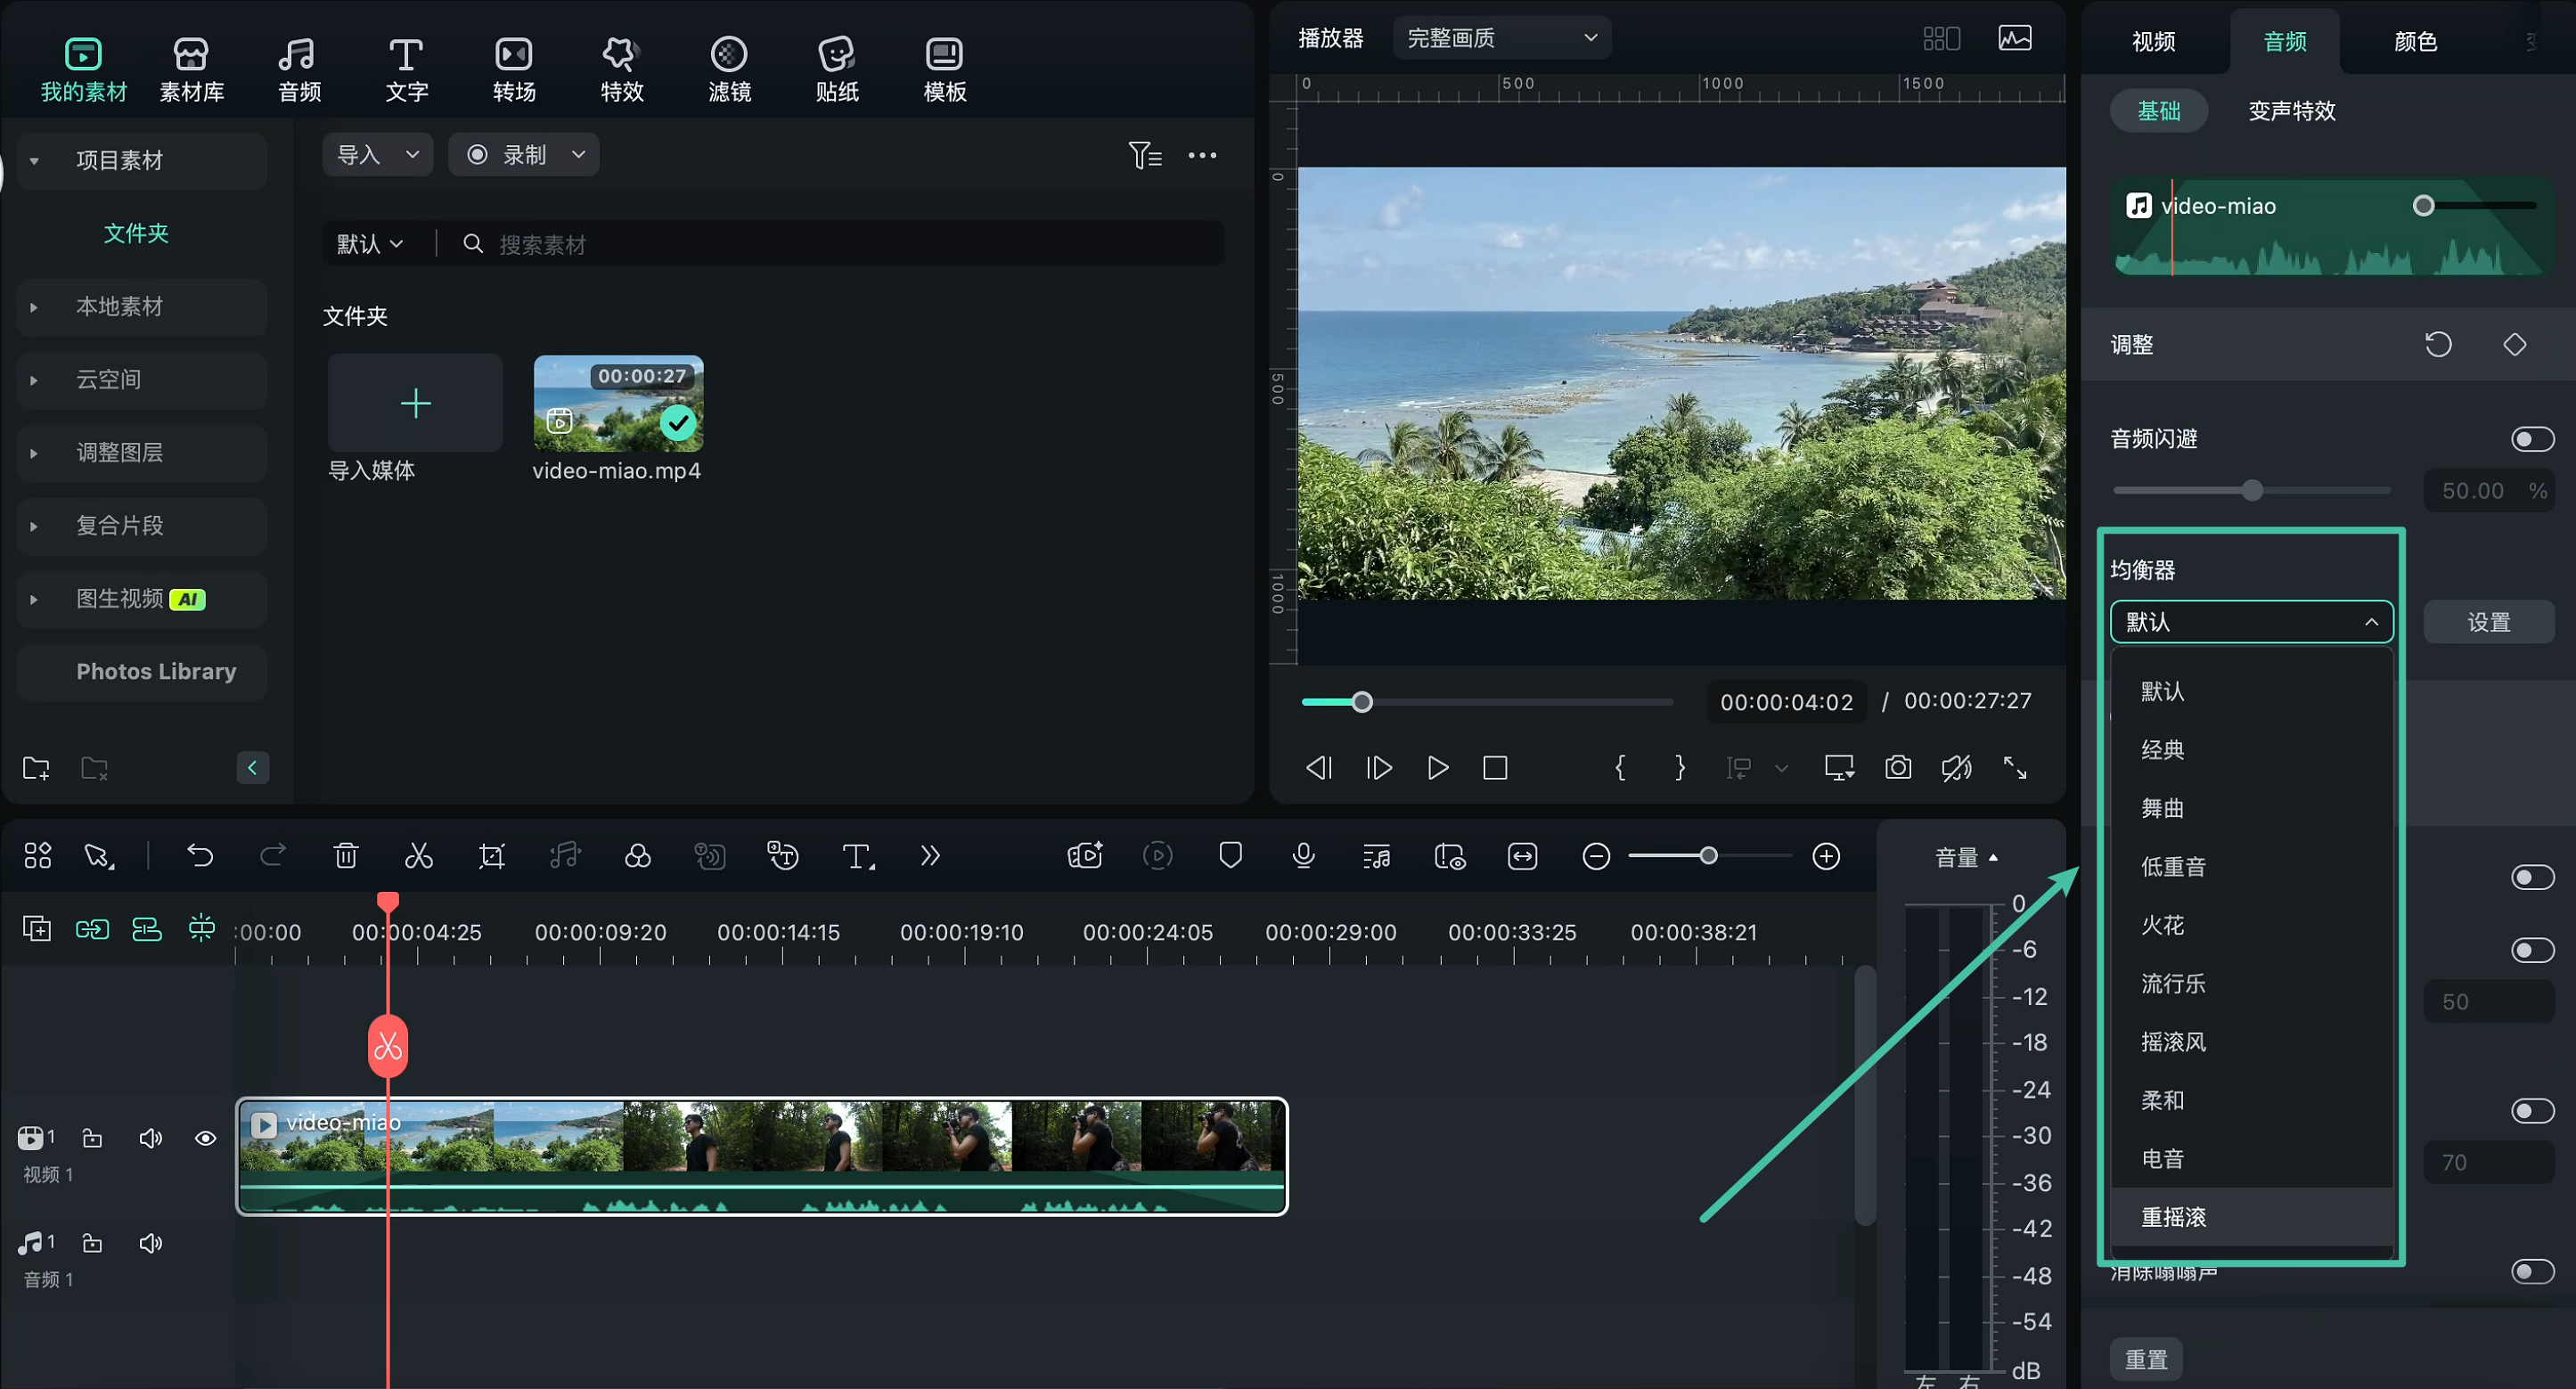Open the 录制 record dropdown
Image resolution: width=2576 pixels, height=1389 pixels.
point(523,155)
